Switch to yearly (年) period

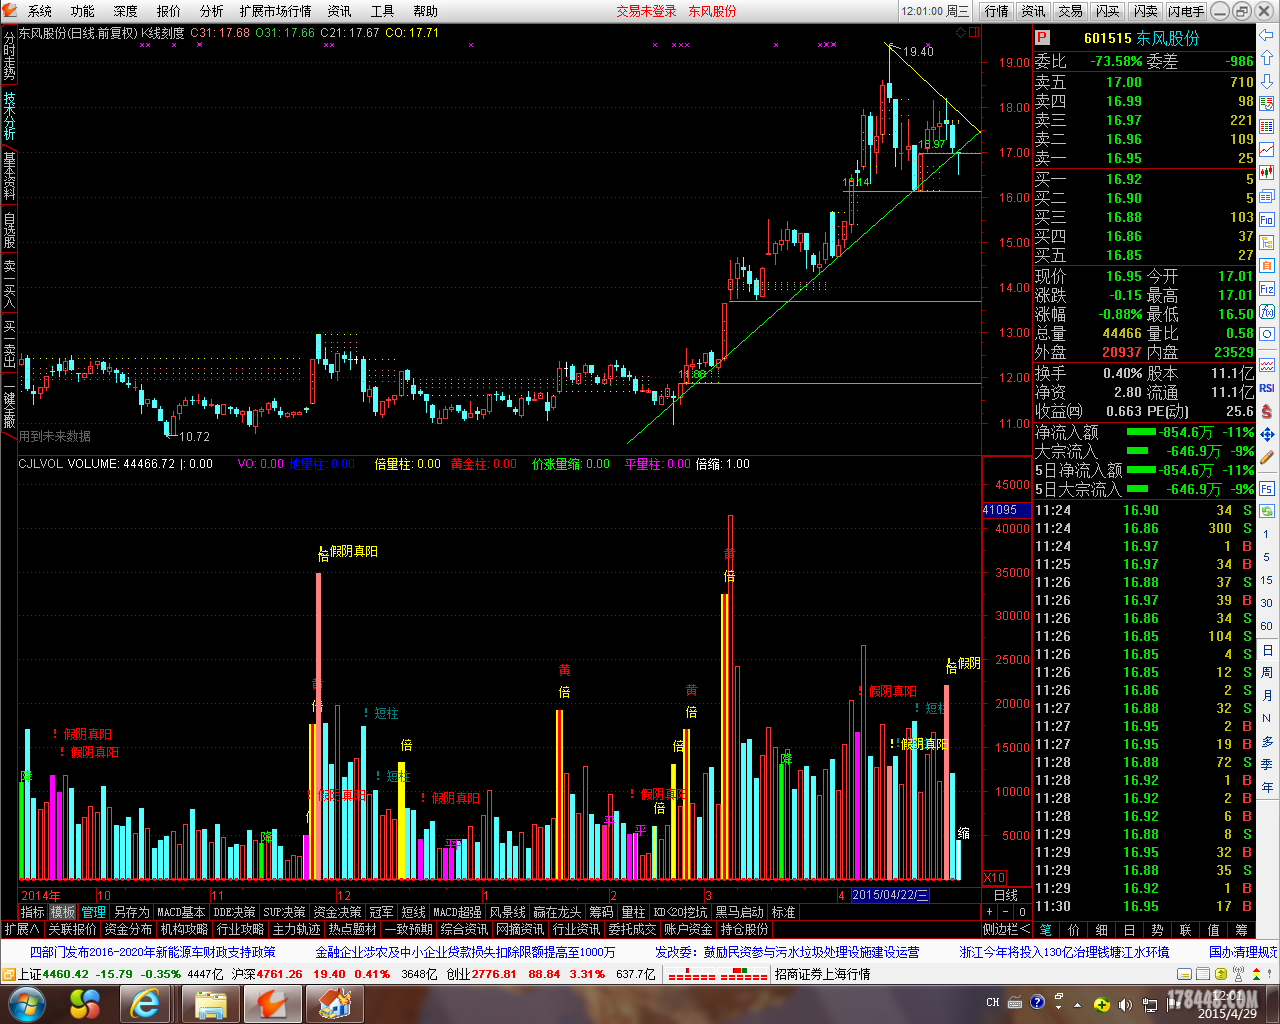pos(1267,787)
